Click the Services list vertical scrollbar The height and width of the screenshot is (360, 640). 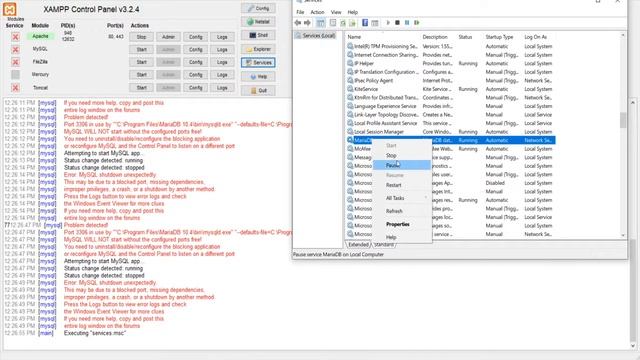pyautogui.click(x=623, y=135)
